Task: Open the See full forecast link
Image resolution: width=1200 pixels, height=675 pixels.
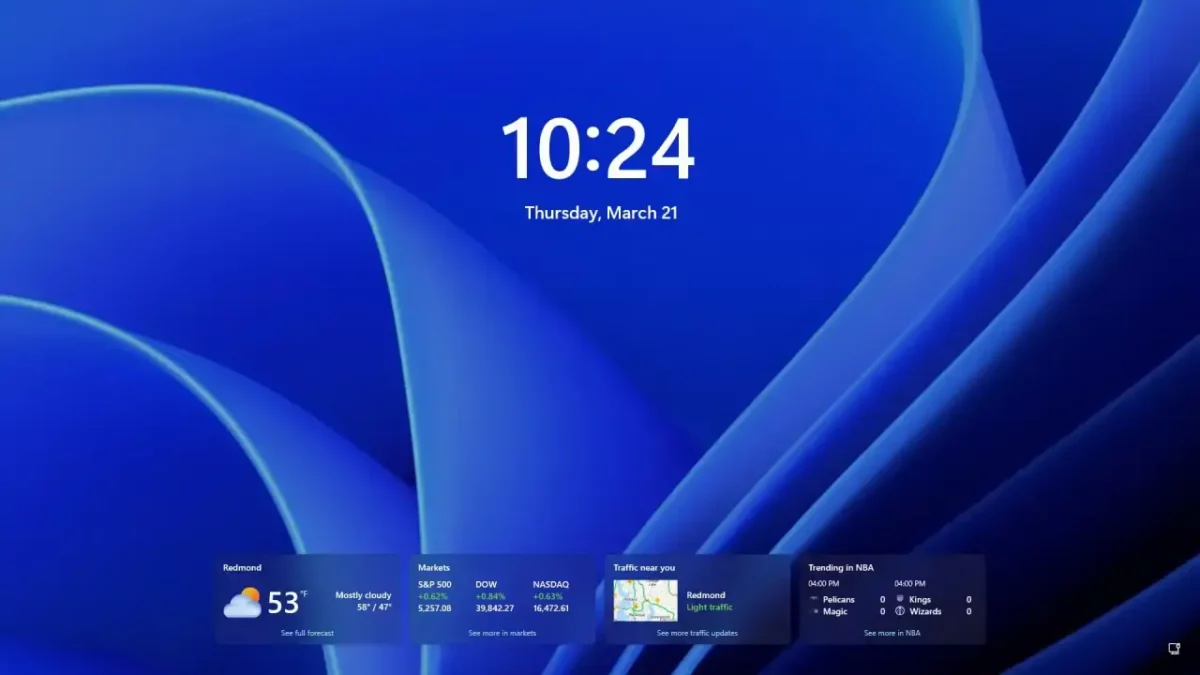Action: click(307, 633)
